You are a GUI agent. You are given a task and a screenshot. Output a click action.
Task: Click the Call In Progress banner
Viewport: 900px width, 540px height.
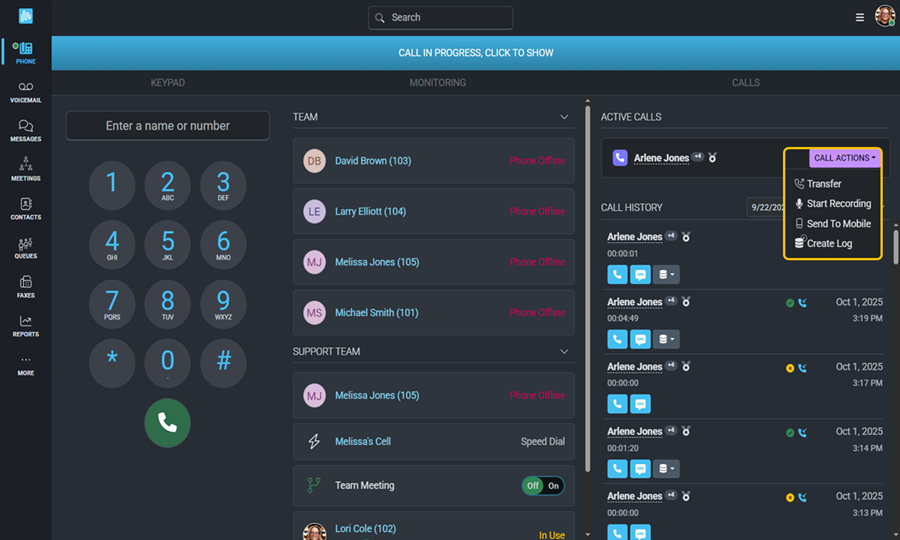coord(475,53)
